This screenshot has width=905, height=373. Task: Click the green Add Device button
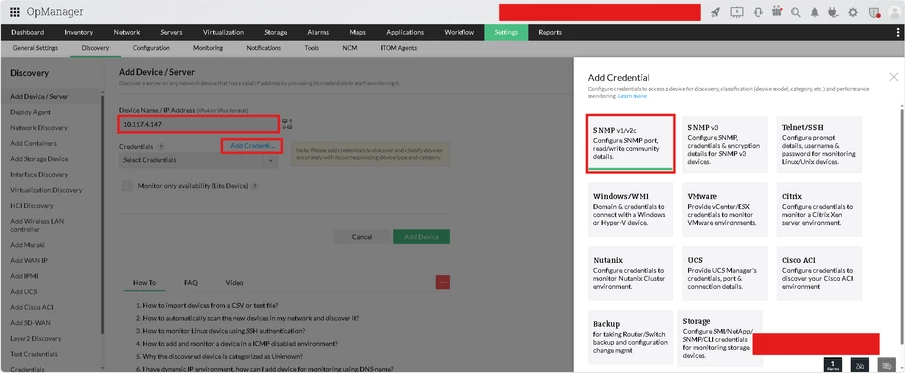point(421,237)
